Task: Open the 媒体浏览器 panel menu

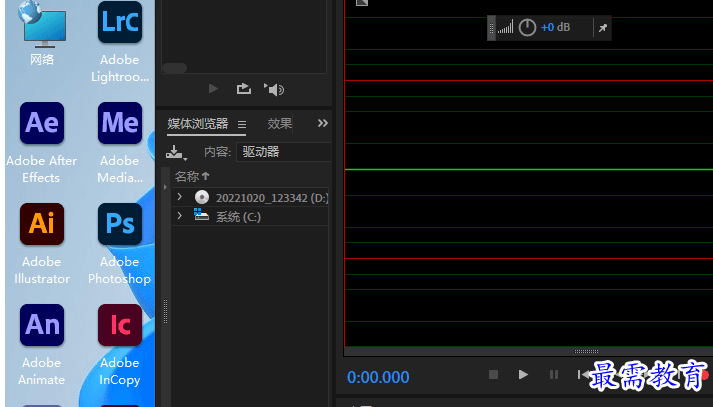Action: [241, 125]
